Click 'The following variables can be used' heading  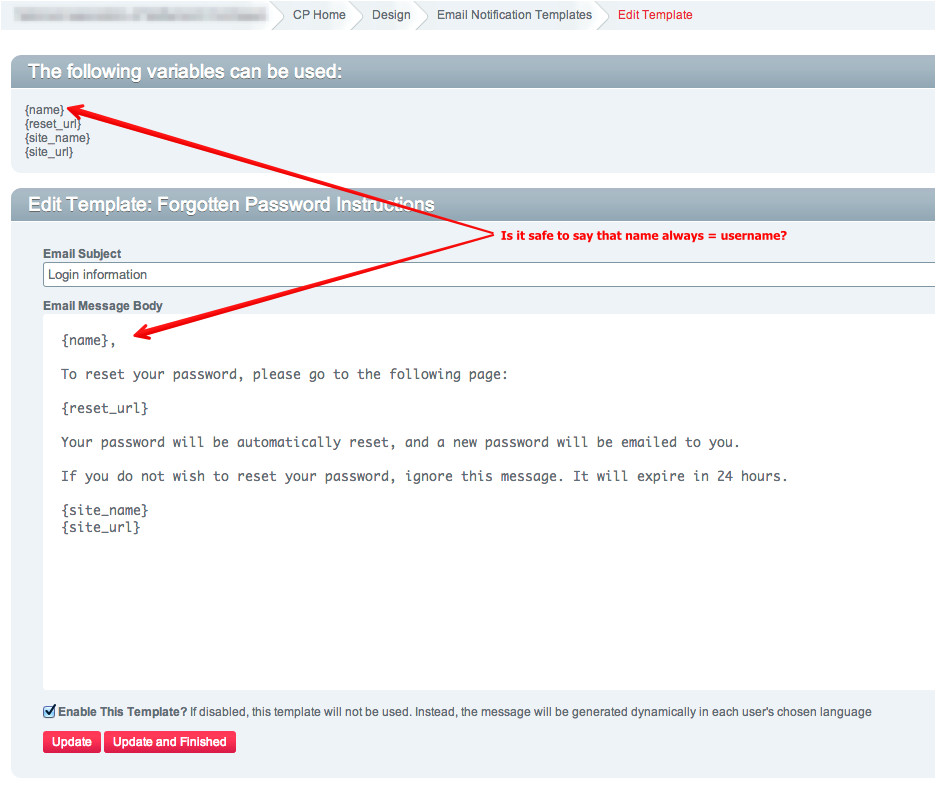click(x=185, y=72)
